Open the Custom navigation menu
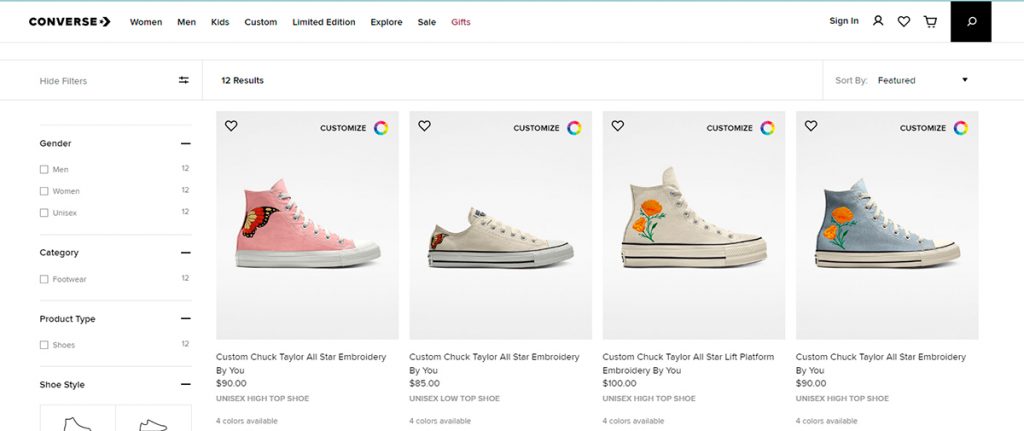 click(261, 22)
